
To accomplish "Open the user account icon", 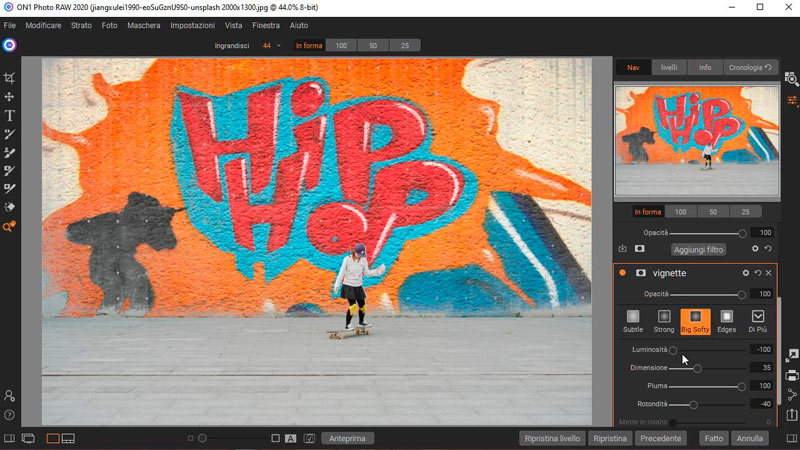I will [9, 396].
